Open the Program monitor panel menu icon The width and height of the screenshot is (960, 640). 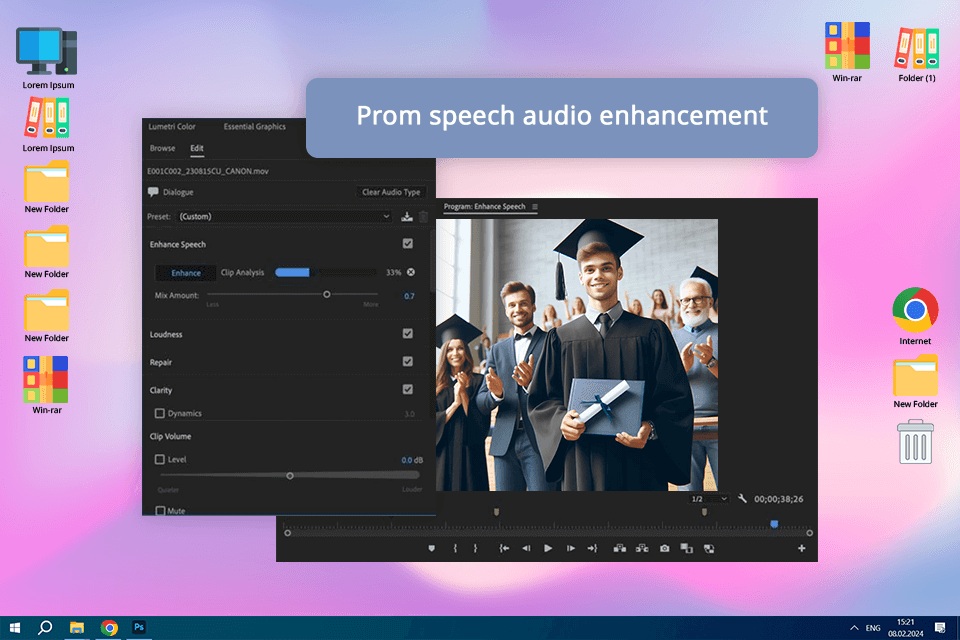(534, 207)
